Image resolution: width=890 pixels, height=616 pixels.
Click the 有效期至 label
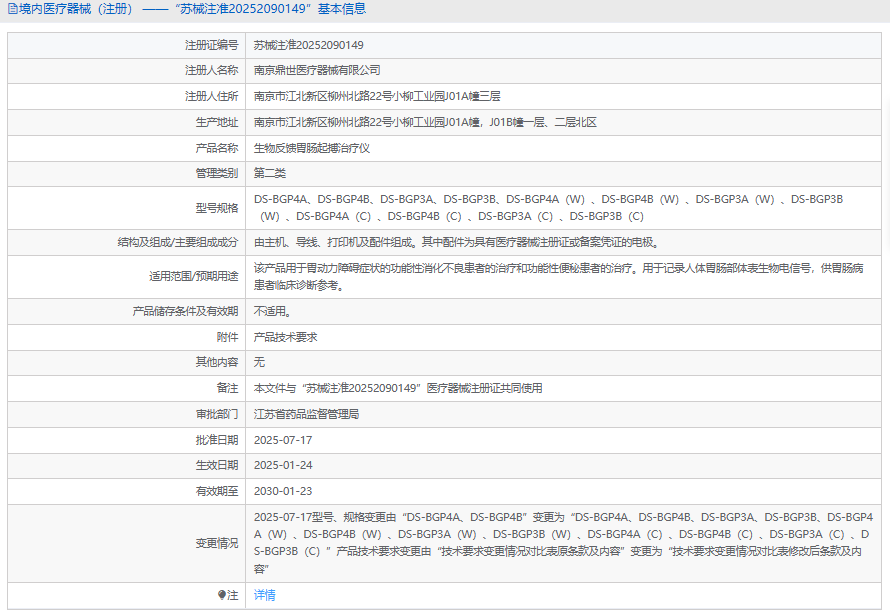click(217, 491)
